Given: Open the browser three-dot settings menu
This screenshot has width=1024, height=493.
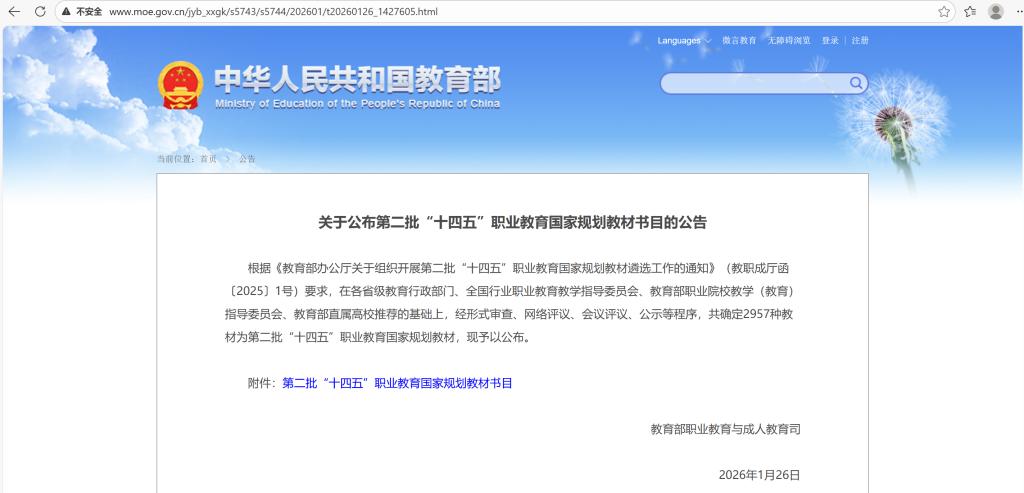Looking at the screenshot, I should click(x=1016, y=11).
